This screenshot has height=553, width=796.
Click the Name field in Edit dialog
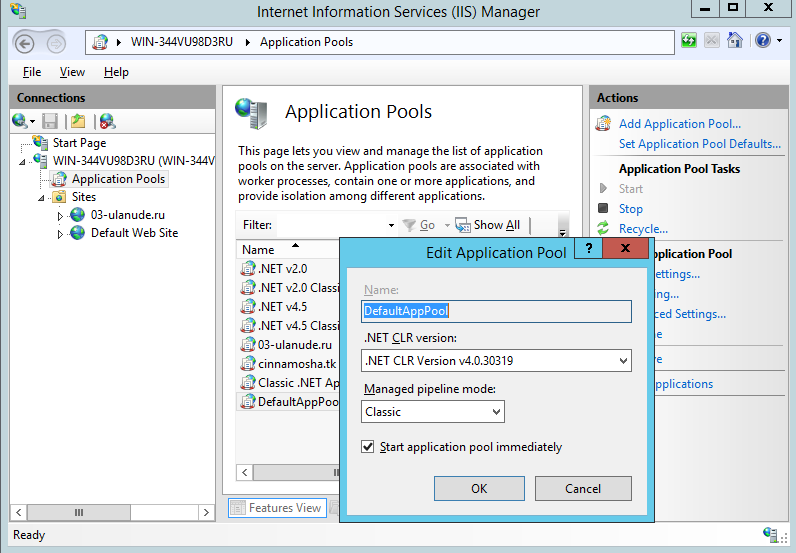(496, 311)
